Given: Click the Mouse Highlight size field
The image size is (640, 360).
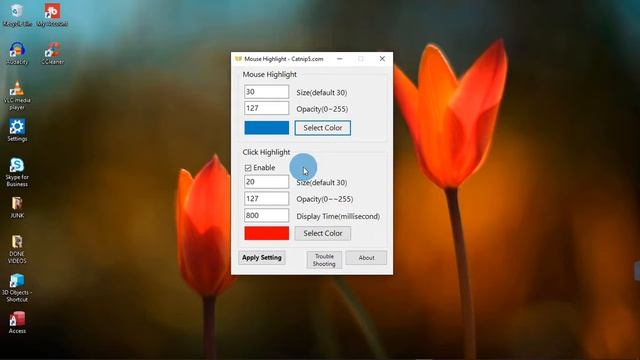Looking at the screenshot, I should (266, 92).
